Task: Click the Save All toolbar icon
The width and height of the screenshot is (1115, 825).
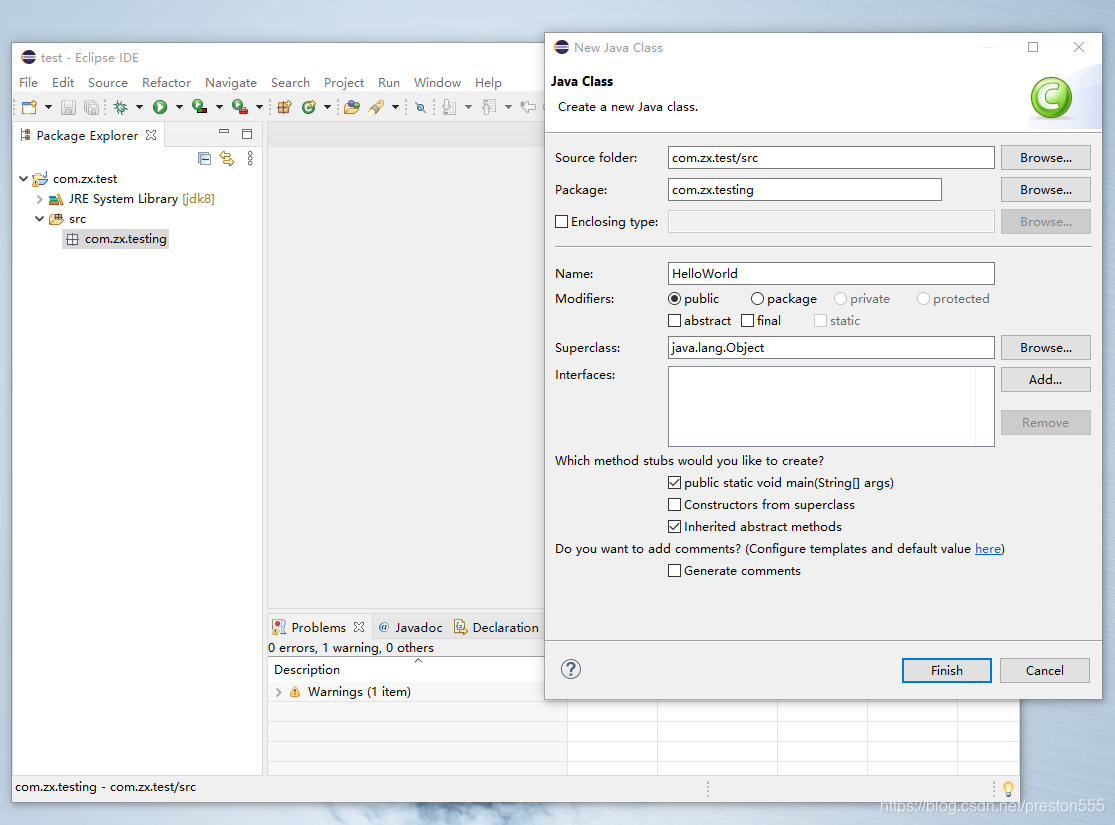Action: coord(92,107)
